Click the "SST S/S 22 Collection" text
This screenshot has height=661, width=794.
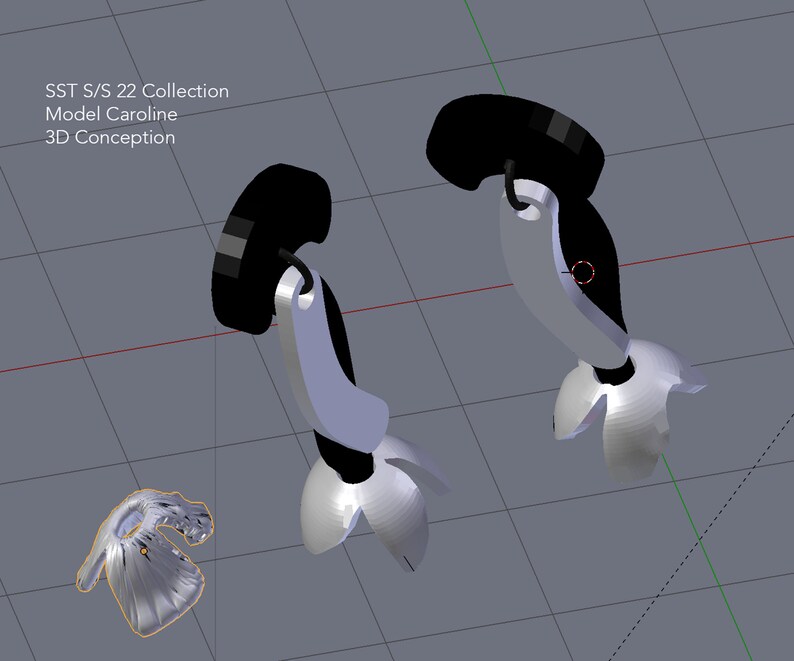click(137, 91)
